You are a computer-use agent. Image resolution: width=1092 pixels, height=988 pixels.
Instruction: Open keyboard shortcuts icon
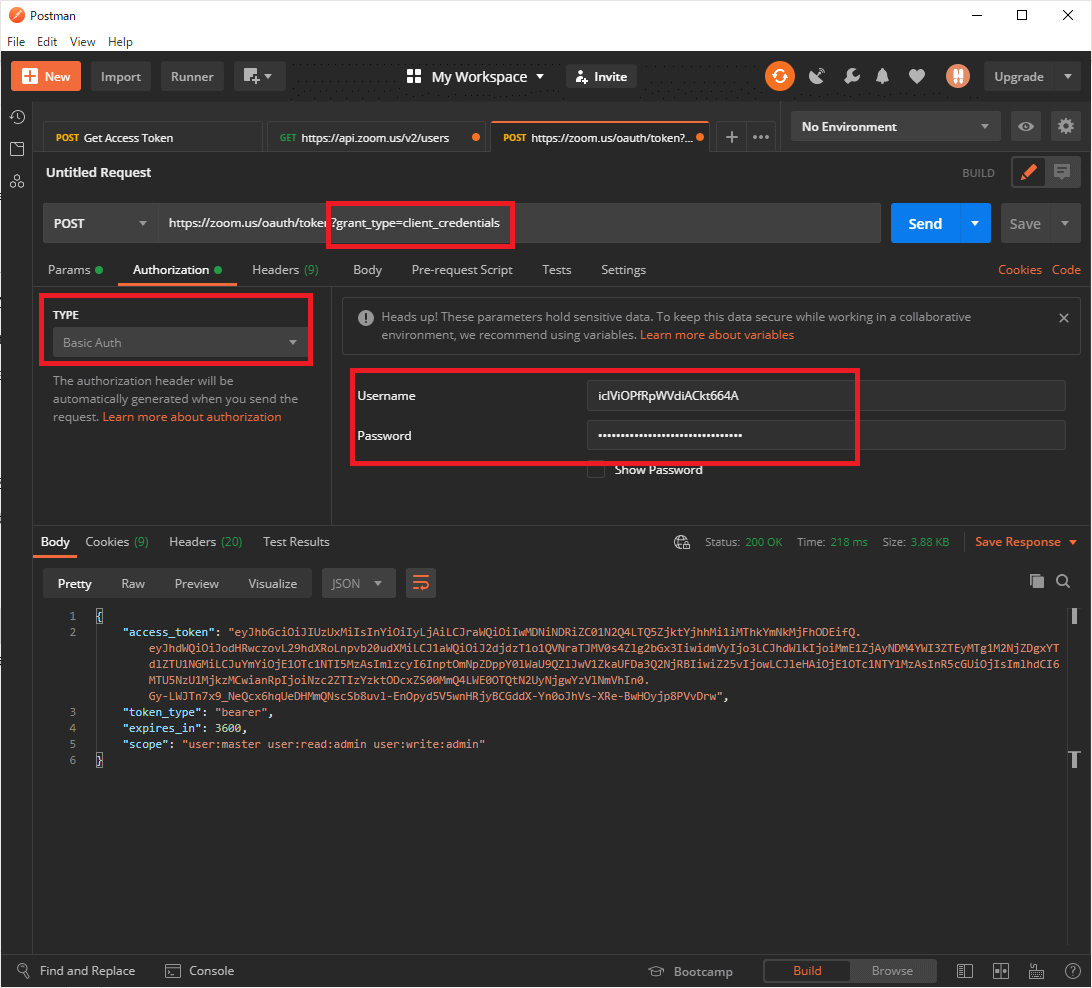1036,971
